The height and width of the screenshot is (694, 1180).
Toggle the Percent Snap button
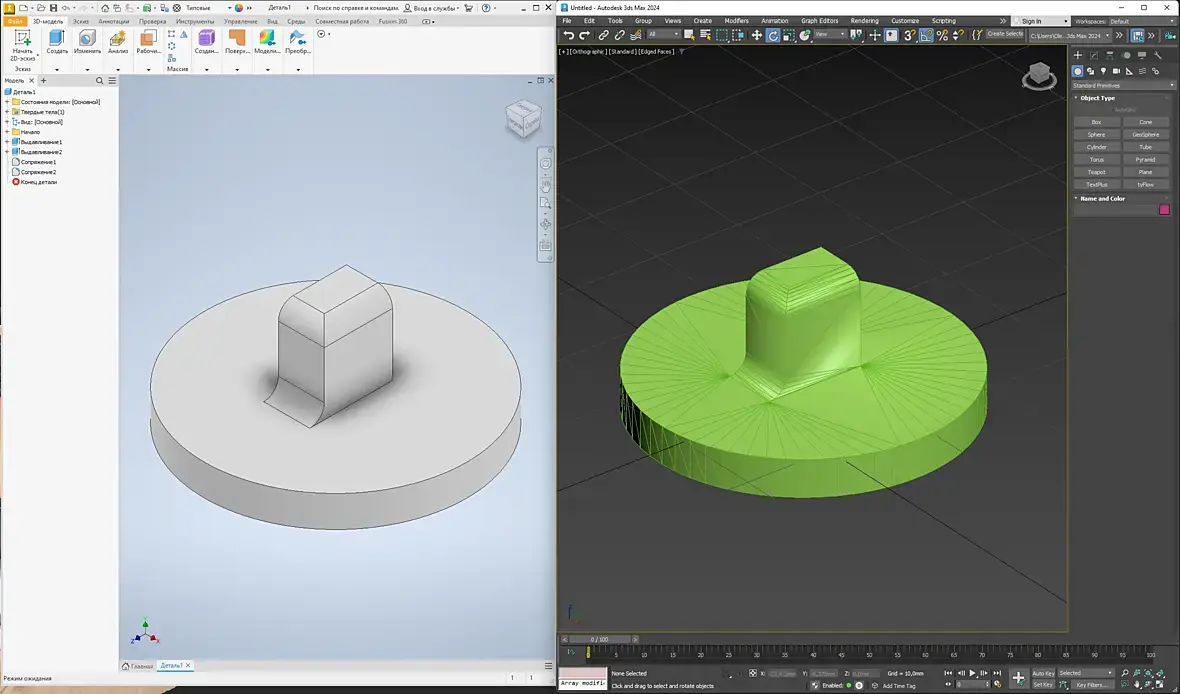click(942, 35)
